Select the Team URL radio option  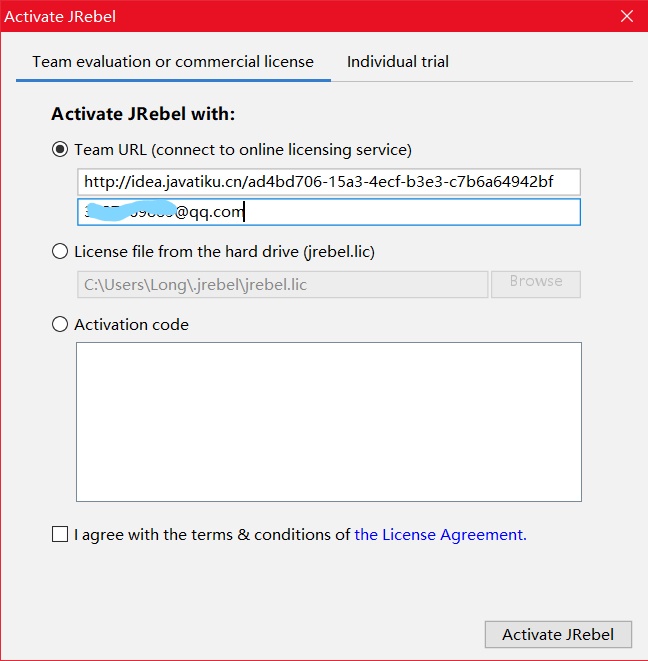[60, 149]
